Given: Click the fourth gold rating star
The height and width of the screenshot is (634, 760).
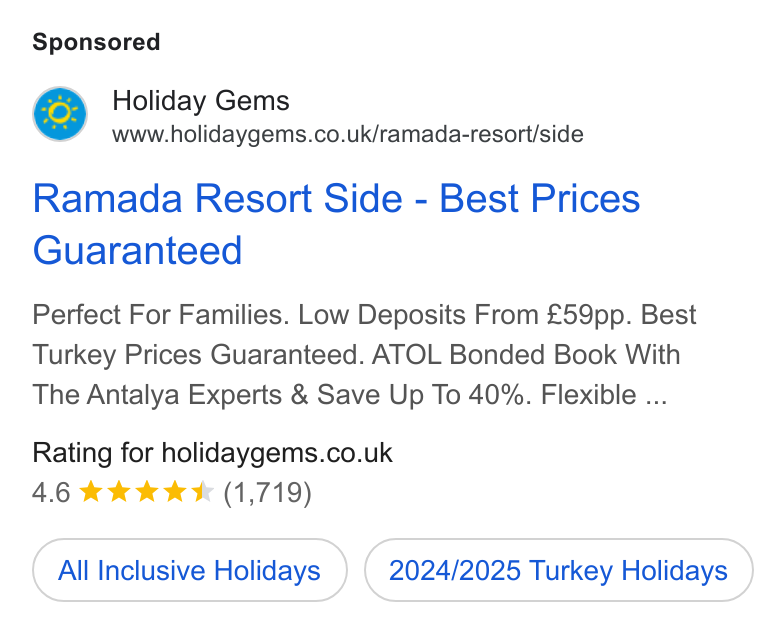Looking at the screenshot, I should (175, 492).
